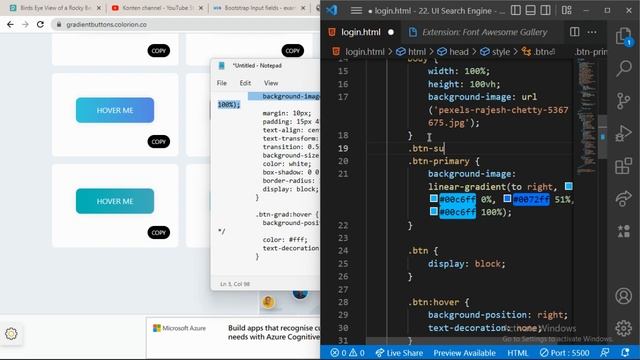Open the notifications bell in status bar
This screenshot has height=360, width=640.
pos(625,353)
